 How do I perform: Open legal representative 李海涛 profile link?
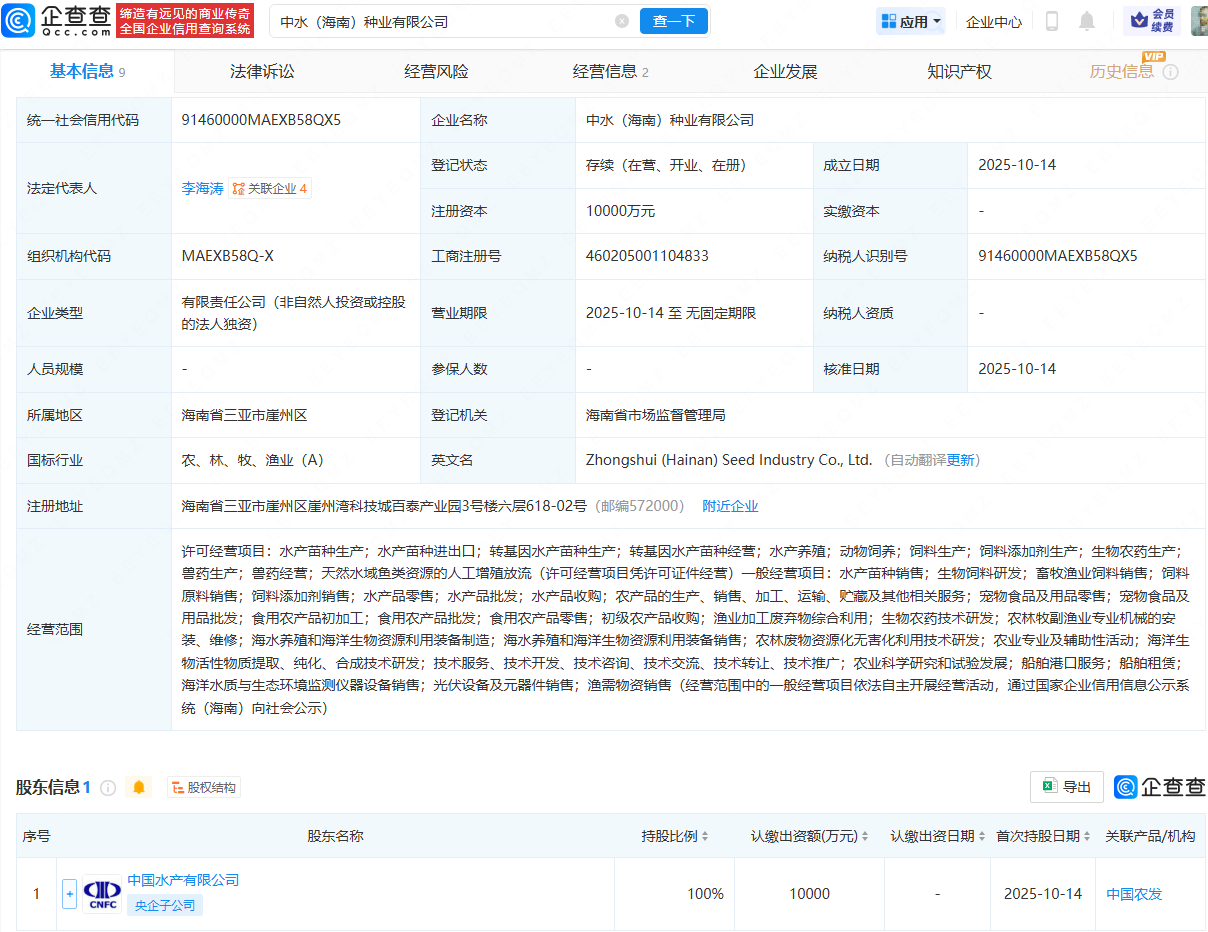point(203,188)
